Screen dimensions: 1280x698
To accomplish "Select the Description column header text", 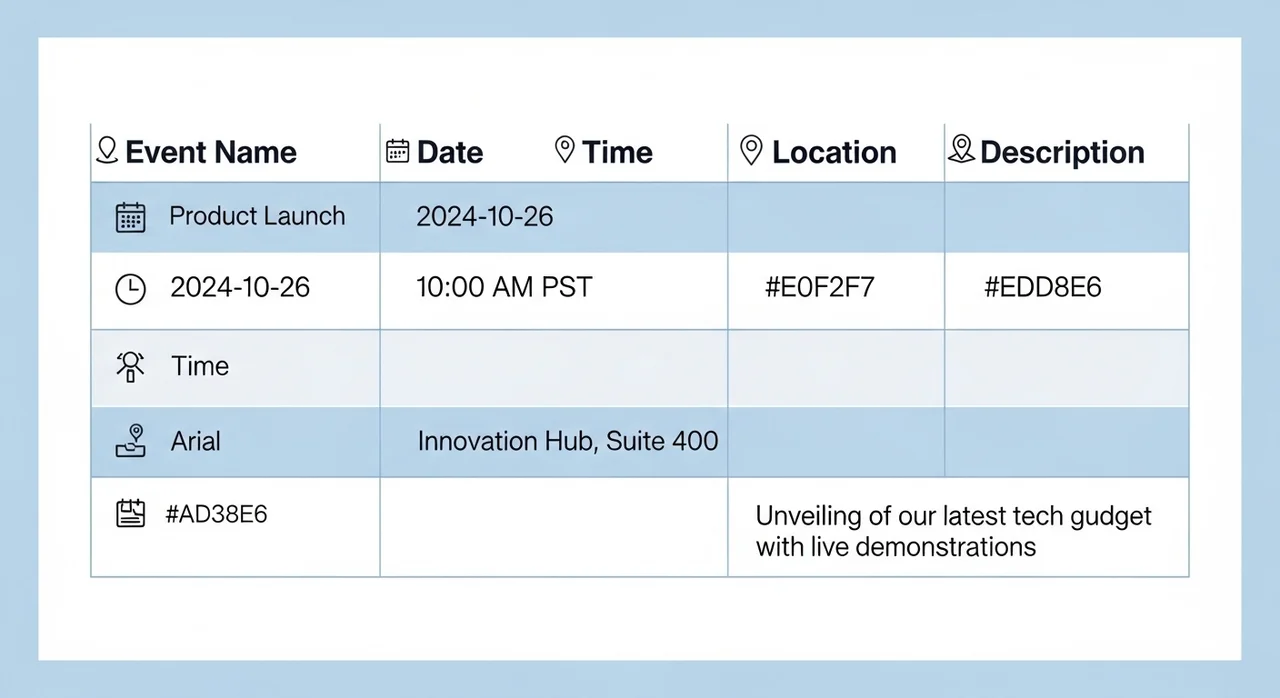I will tap(1062, 152).
